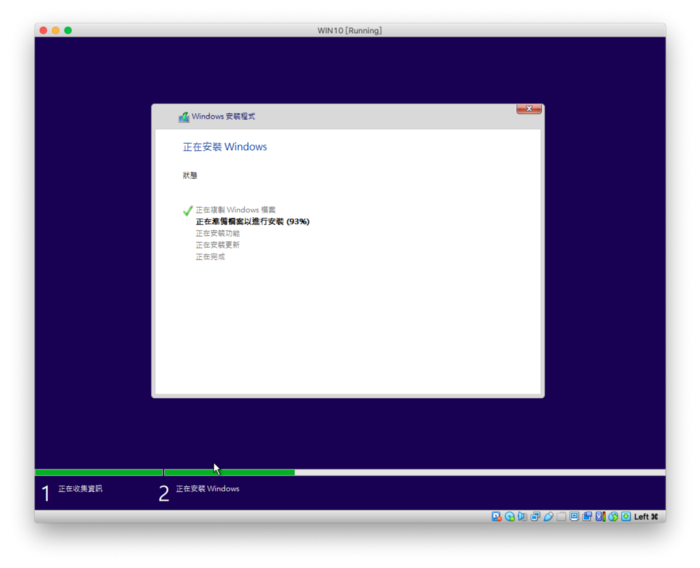Click the 93% installation step text
700x568 pixels.
click(252, 221)
